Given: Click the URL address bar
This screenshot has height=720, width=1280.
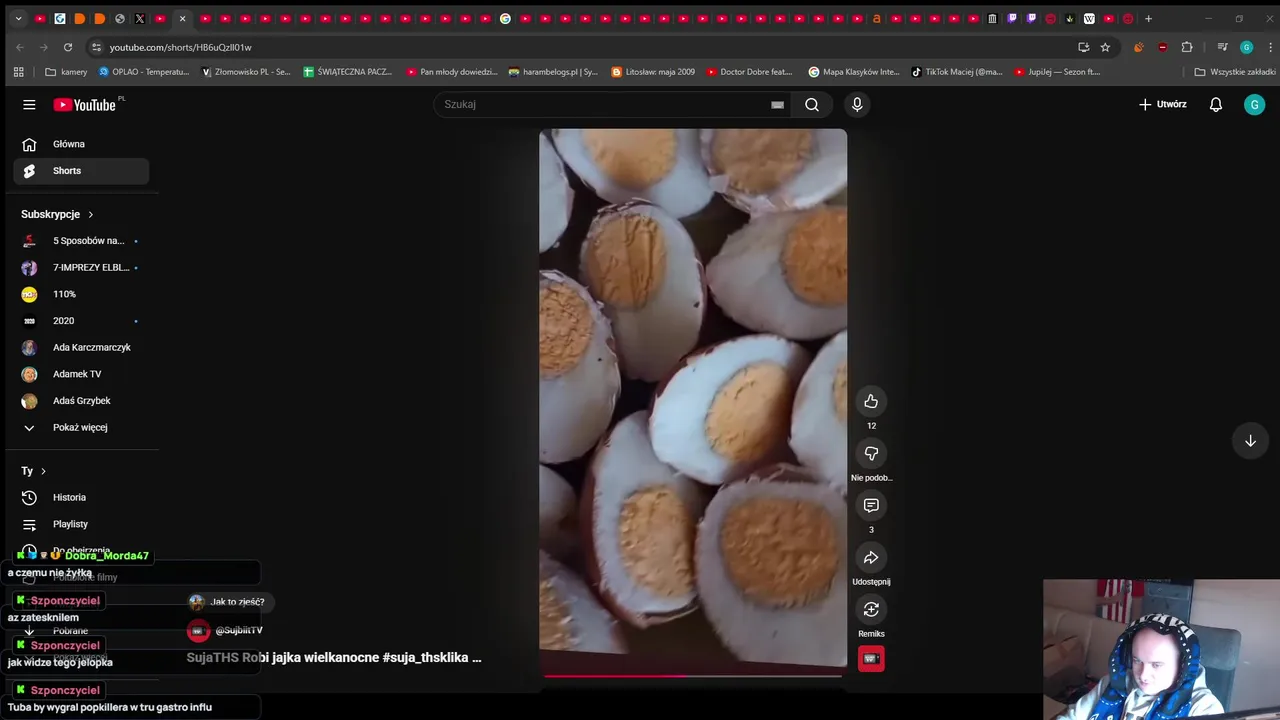Looking at the screenshot, I should [580, 47].
